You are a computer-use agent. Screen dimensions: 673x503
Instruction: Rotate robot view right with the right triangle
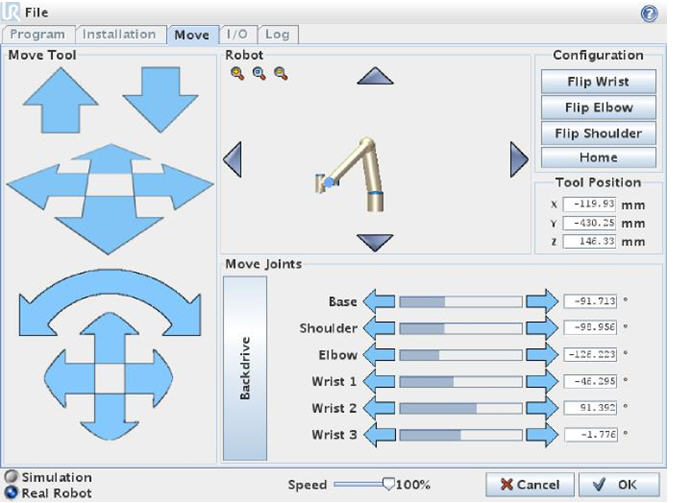519,160
